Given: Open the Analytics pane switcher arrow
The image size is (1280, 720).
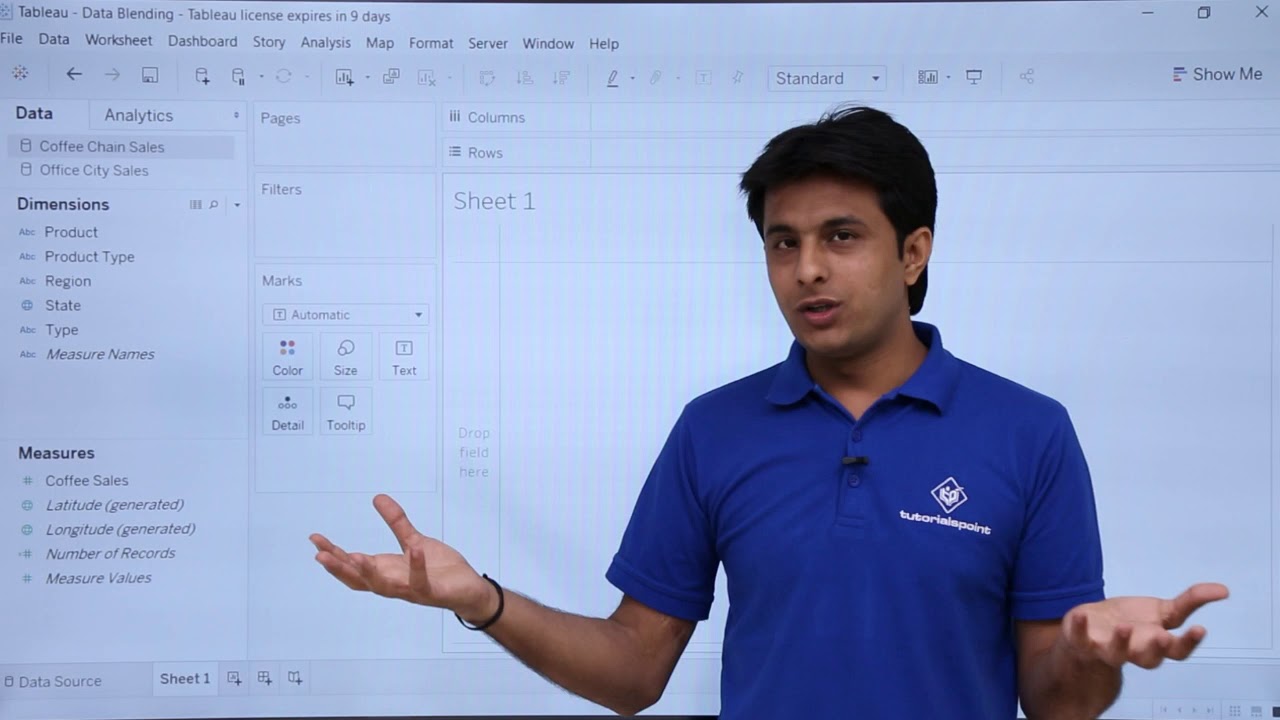Looking at the screenshot, I should (x=237, y=115).
